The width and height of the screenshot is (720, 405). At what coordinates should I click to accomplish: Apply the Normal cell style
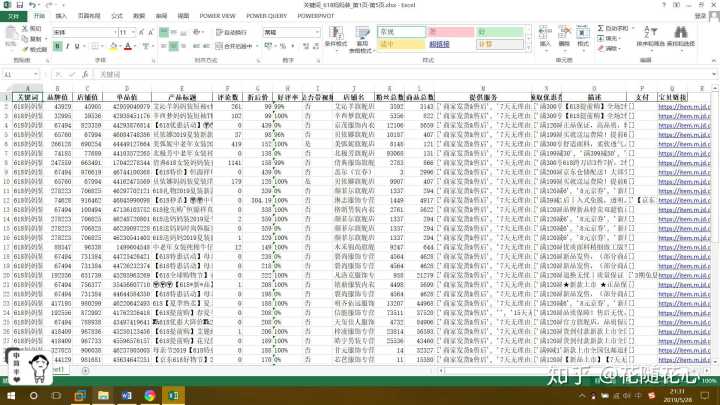tap(401, 32)
